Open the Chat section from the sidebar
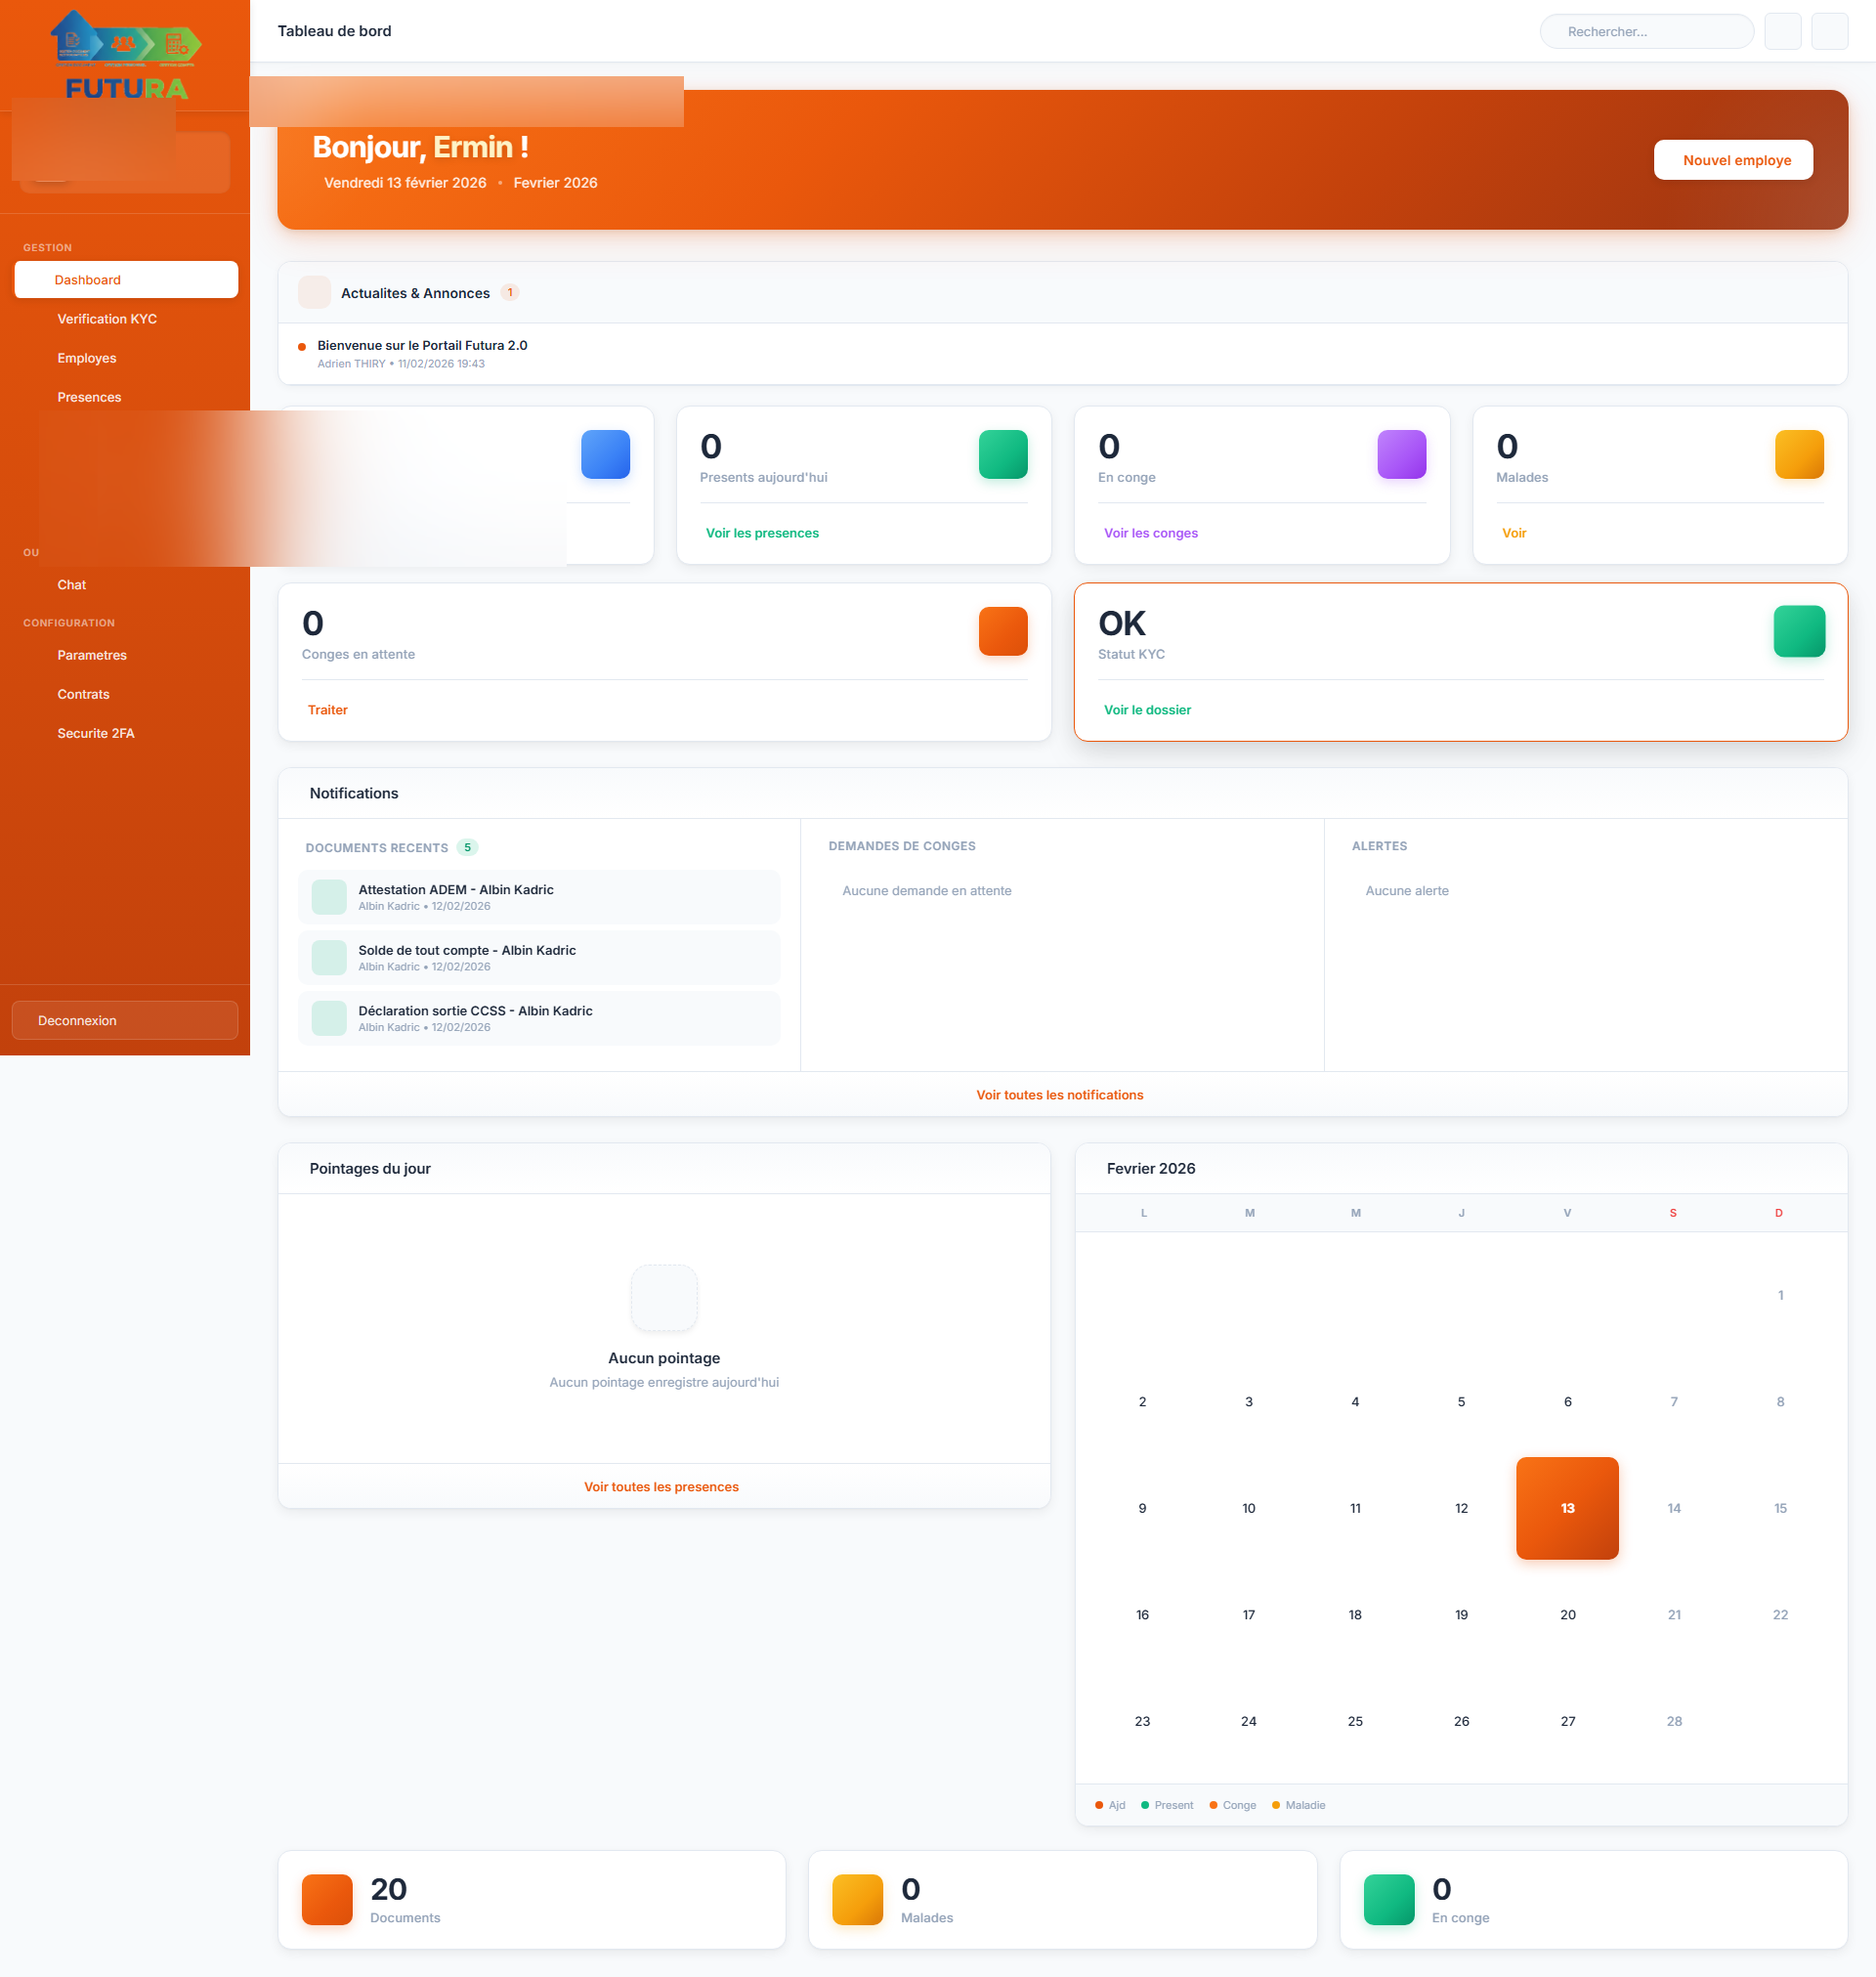 pyautogui.click(x=71, y=584)
